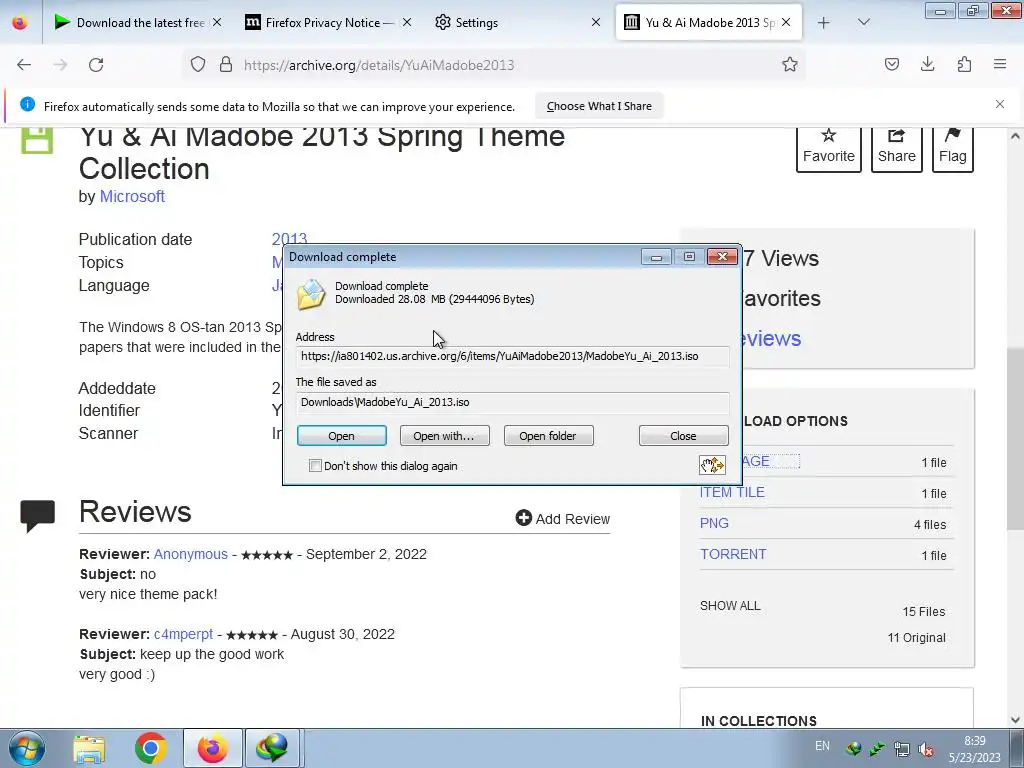Tick Don't show this dialog again checkbox
This screenshot has width=1024, height=768.
point(315,466)
